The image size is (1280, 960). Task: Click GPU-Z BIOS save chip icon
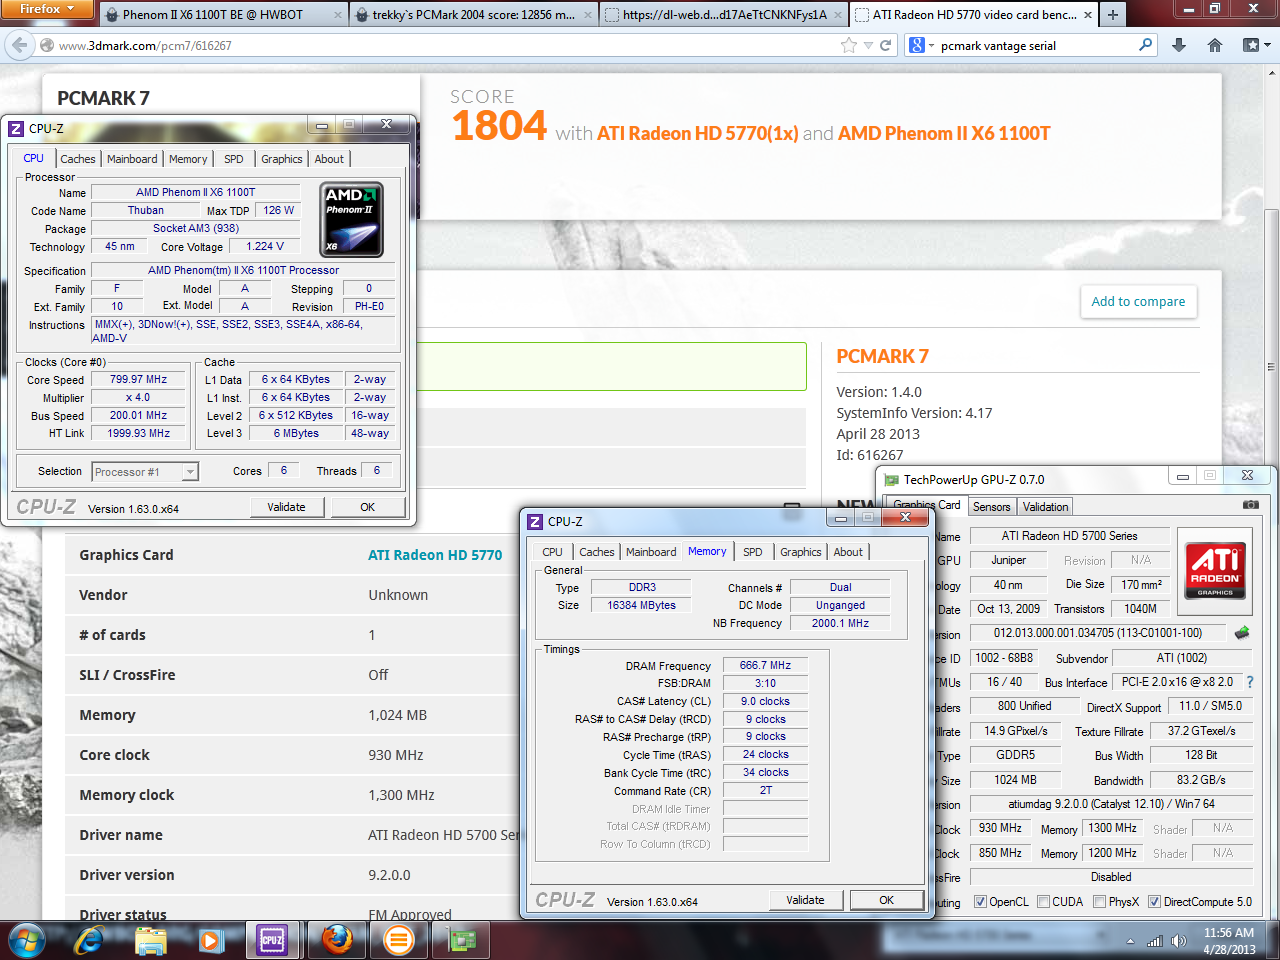[1242, 633]
